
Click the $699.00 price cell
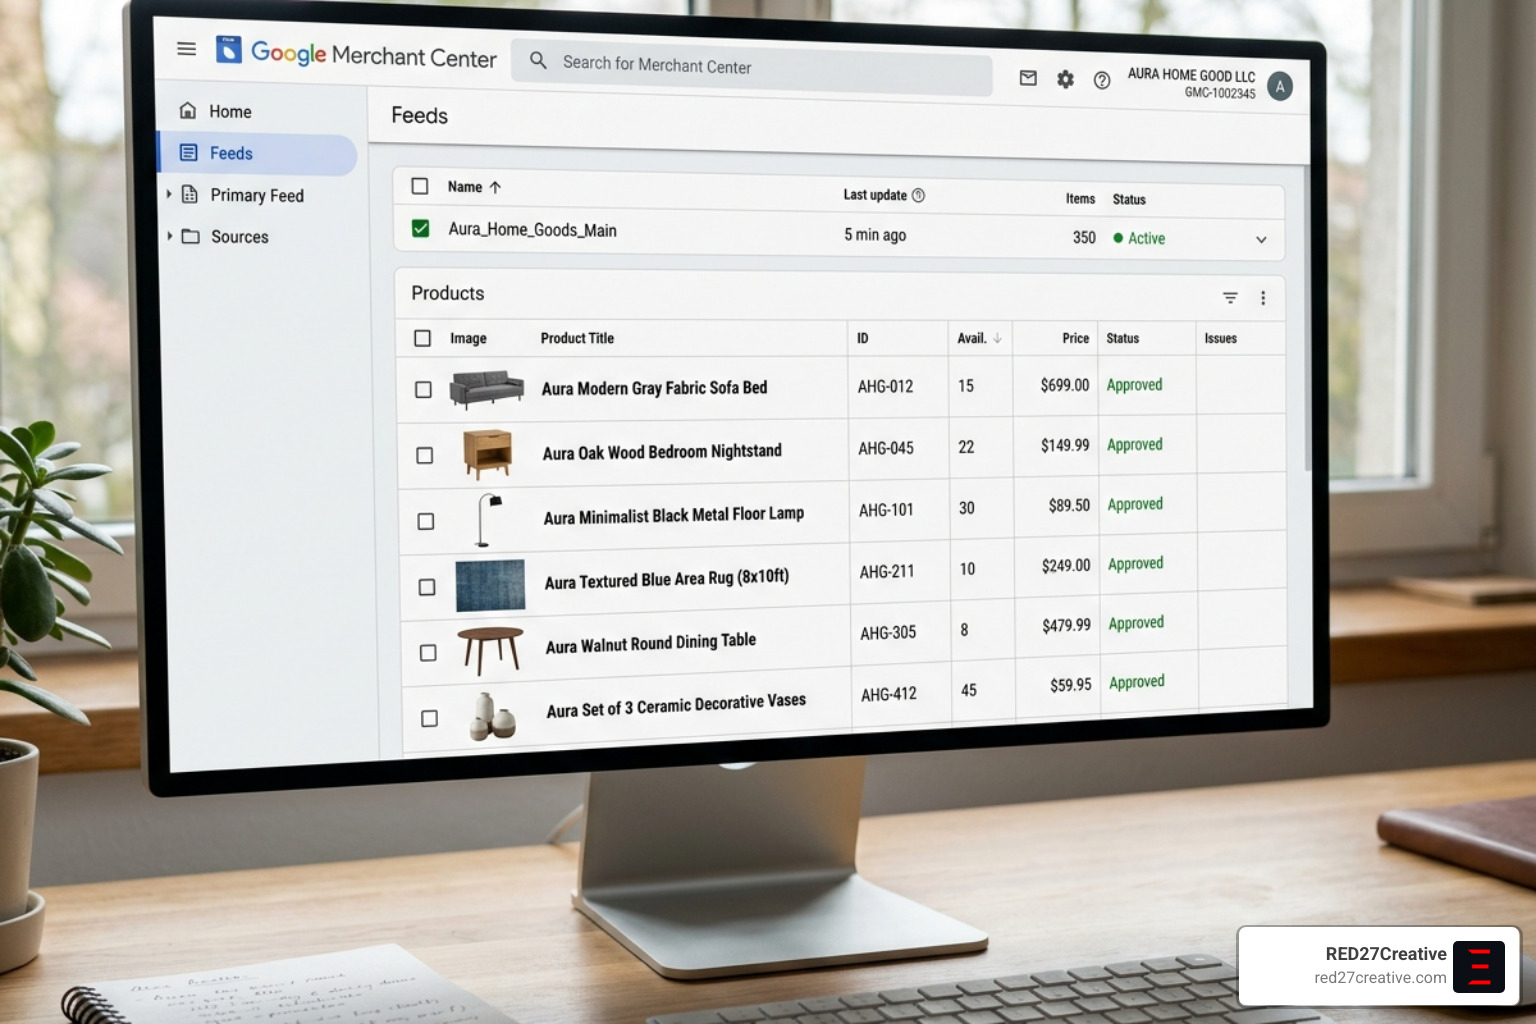(x=1064, y=385)
